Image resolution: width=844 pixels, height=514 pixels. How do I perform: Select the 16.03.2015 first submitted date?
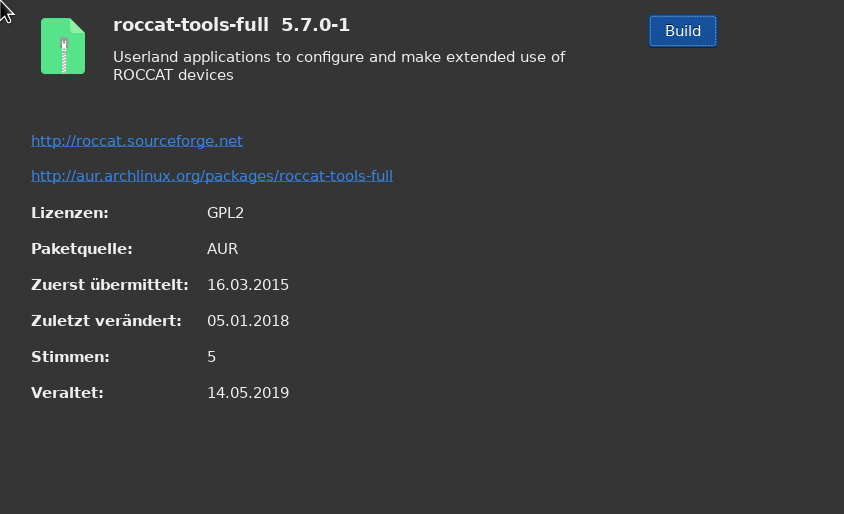click(248, 285)
